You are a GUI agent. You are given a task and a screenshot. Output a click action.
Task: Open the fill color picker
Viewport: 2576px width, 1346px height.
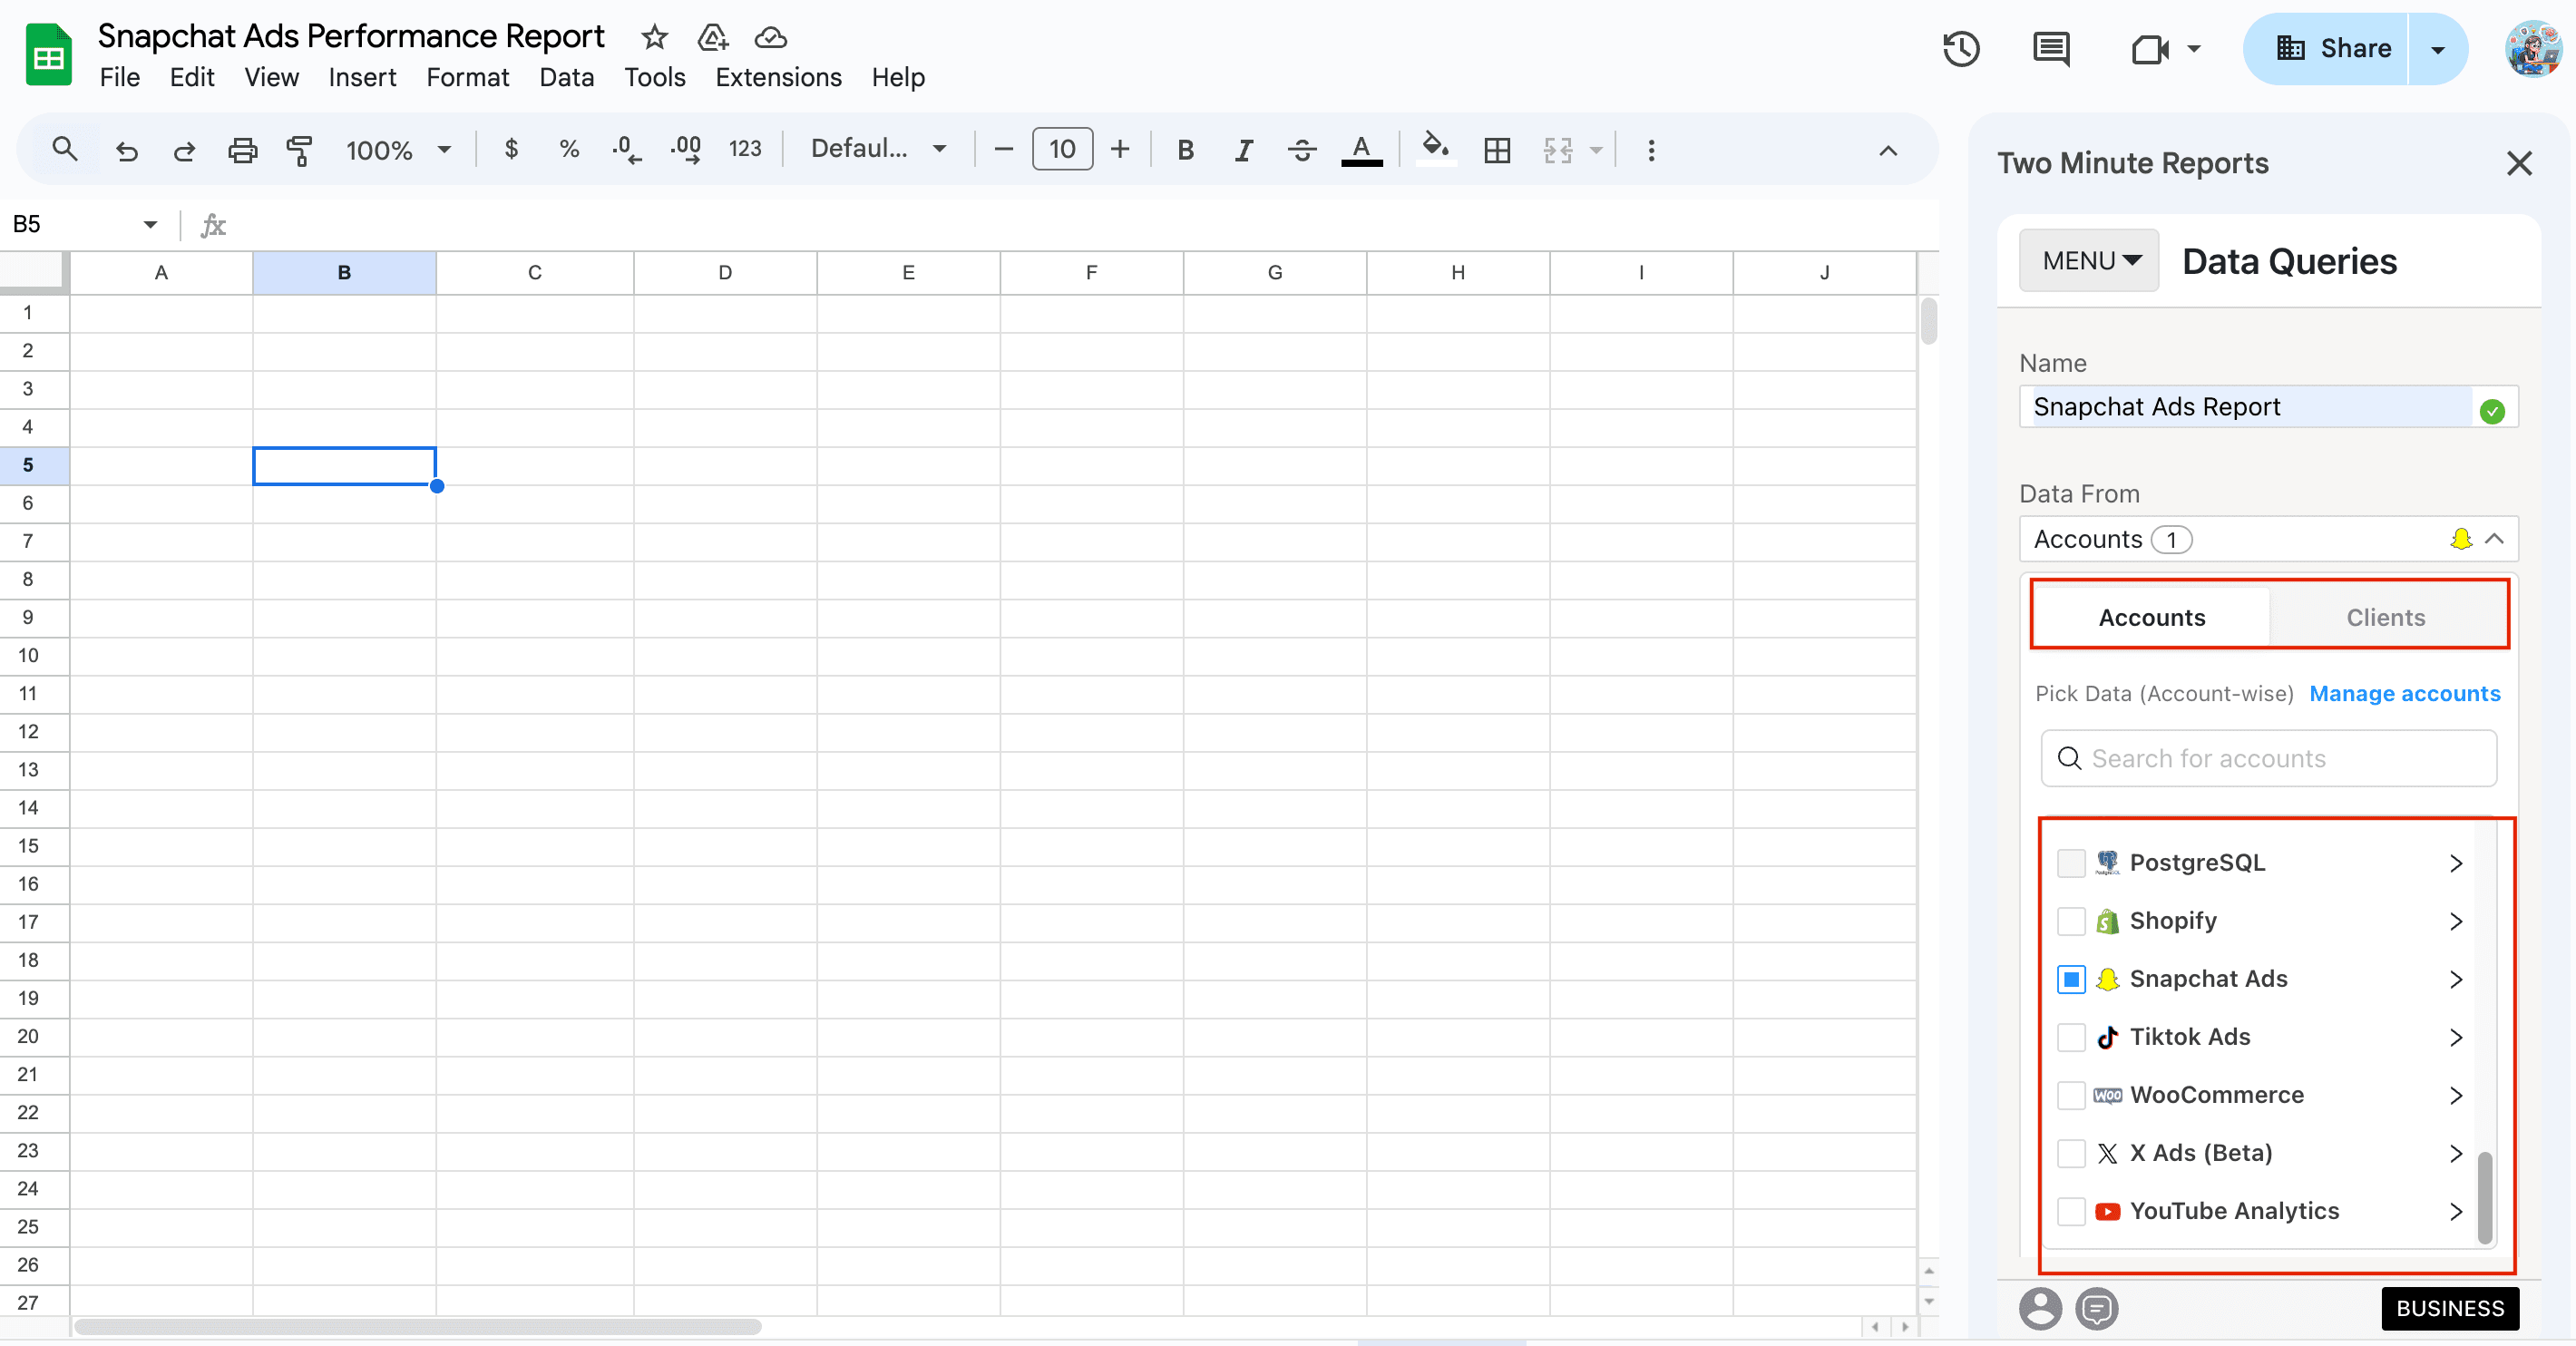click(x=1435, y=148)
